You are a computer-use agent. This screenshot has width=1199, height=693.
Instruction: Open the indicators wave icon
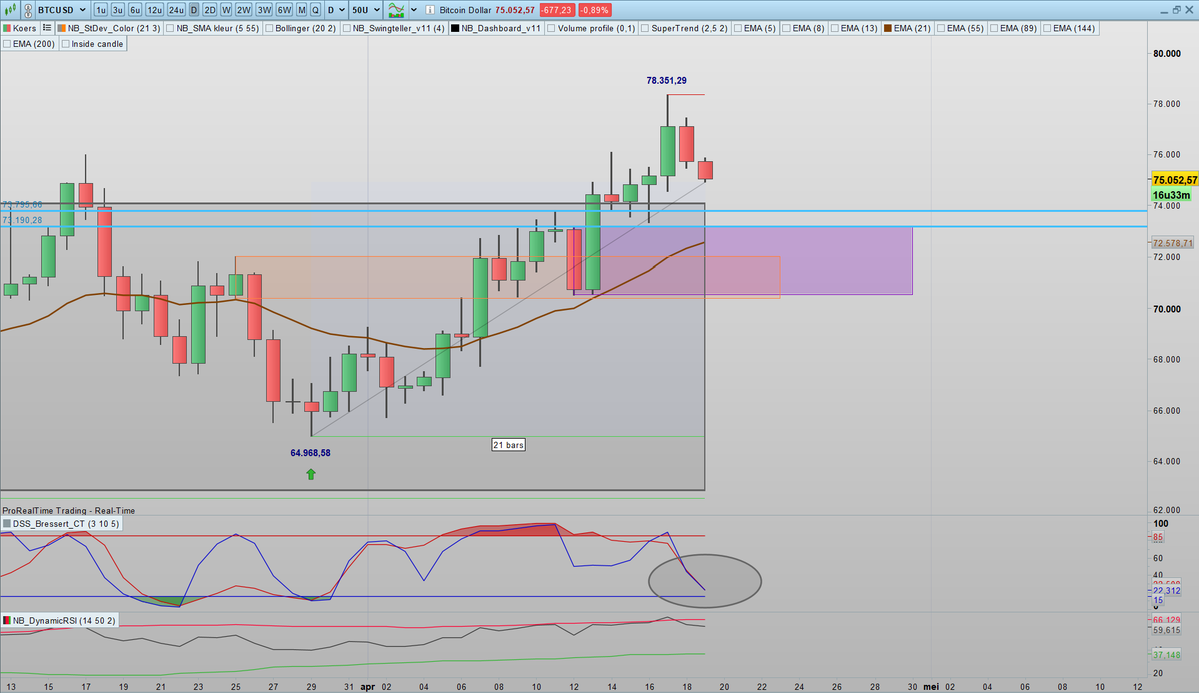[x=397, y=10]
